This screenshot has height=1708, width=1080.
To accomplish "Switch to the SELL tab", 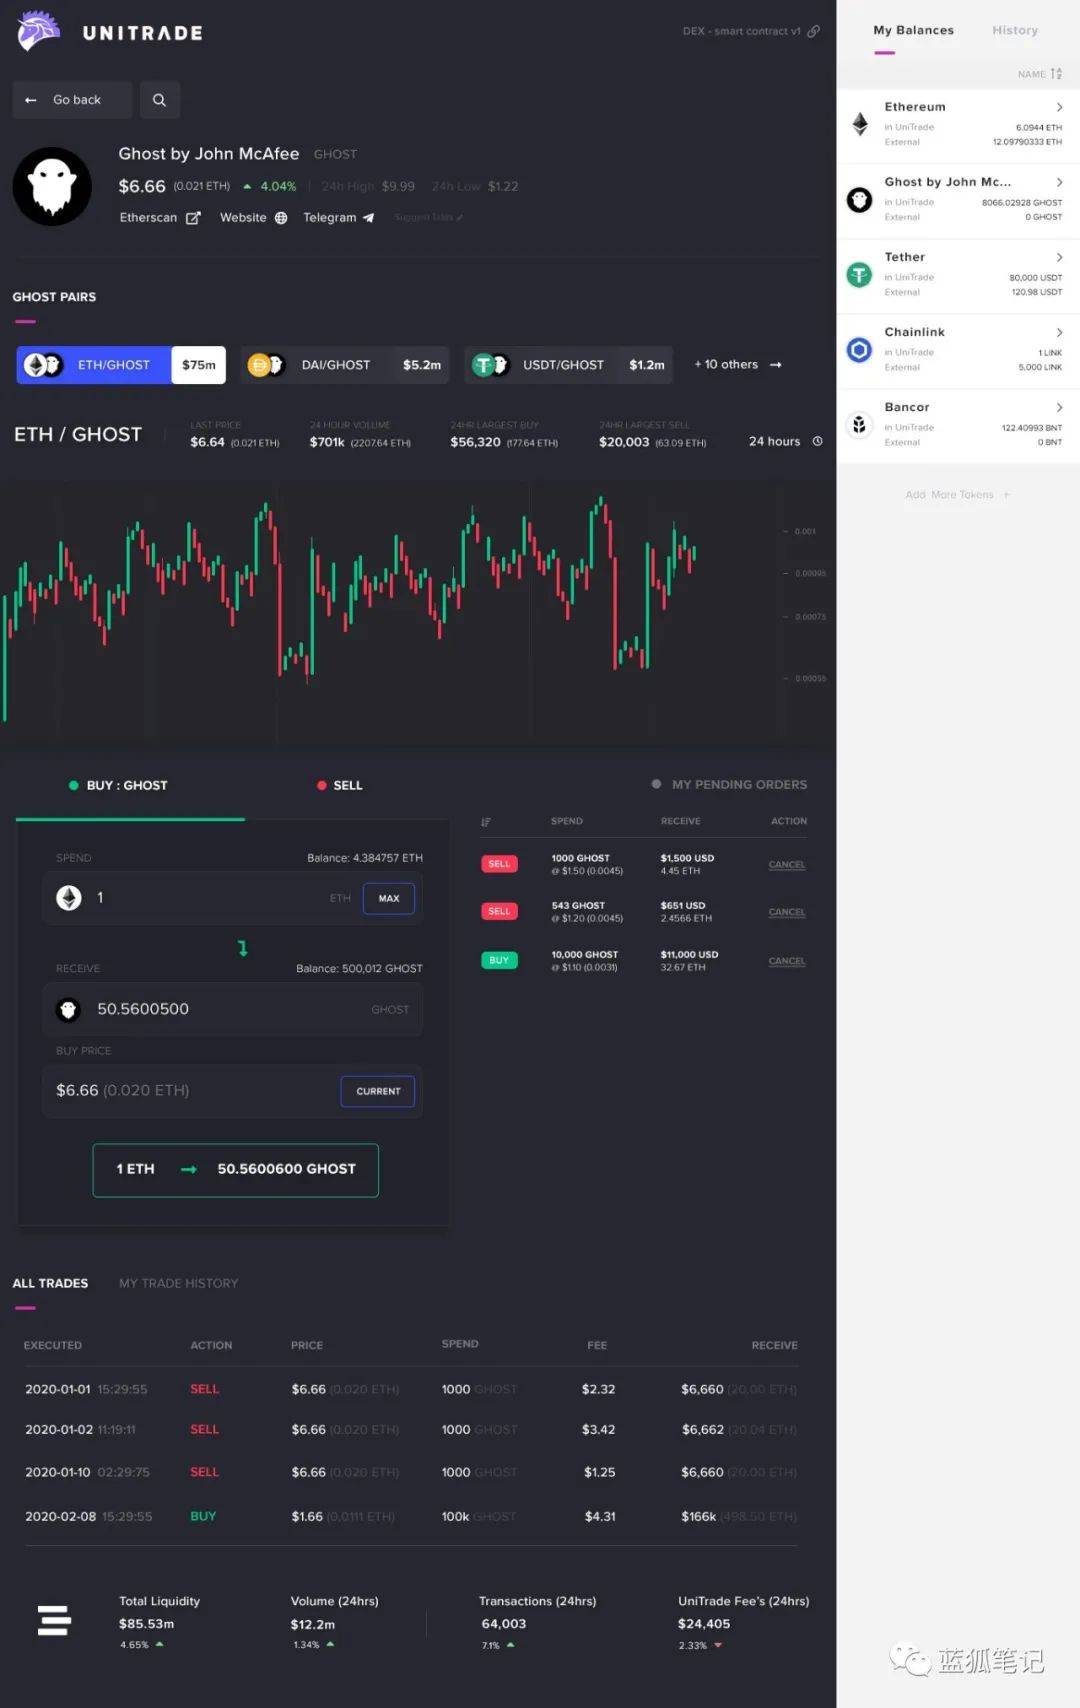I will pyautogui.click(x=340, y=786).
